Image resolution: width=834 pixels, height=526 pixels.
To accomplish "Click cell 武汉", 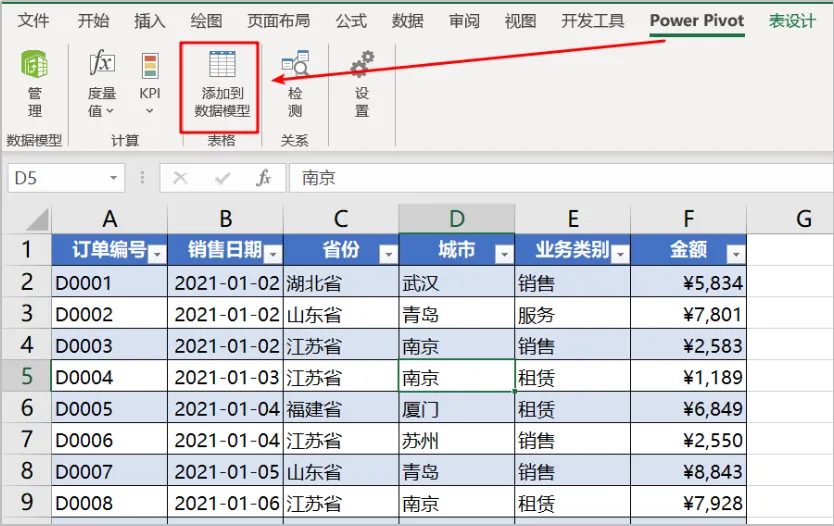I will 457,282.
